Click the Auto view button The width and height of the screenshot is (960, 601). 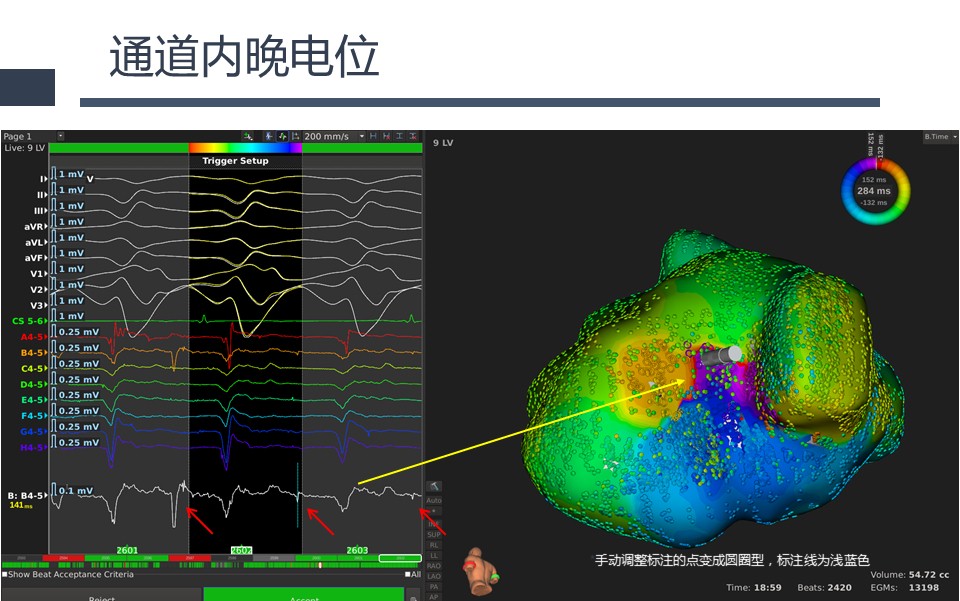[x=434, y=500]
